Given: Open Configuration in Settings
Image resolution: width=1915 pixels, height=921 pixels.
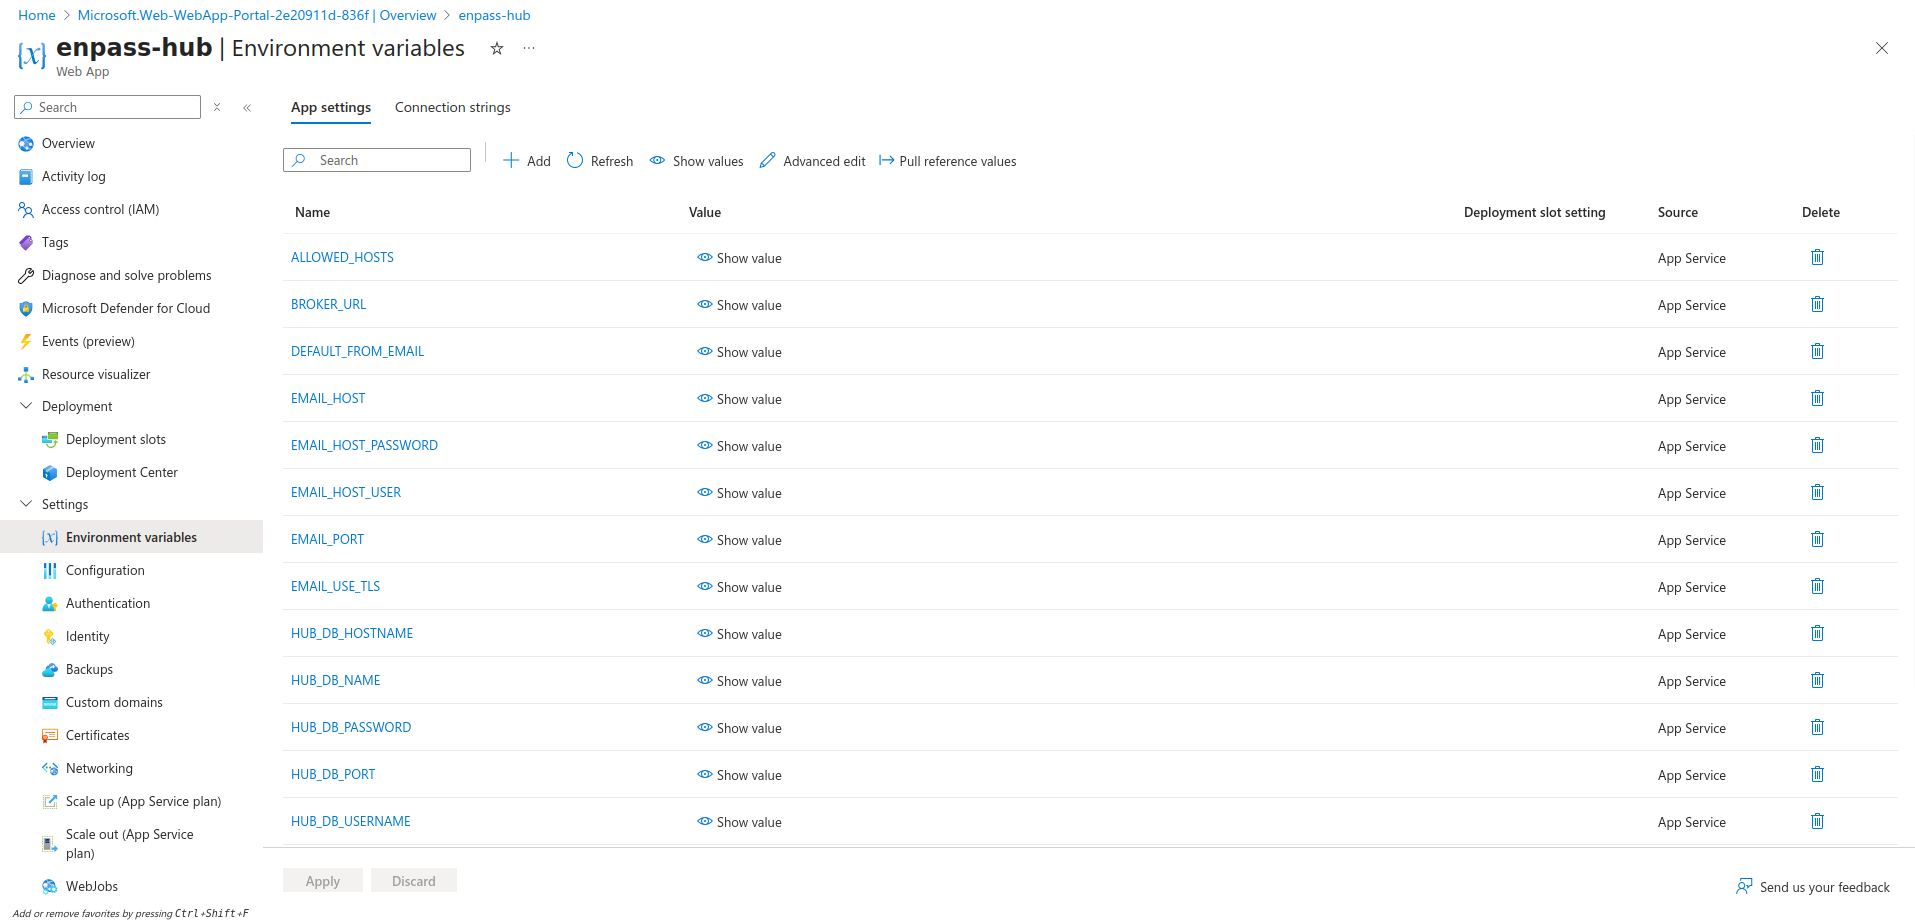Looking at the screenshot, I should [105, 571].
